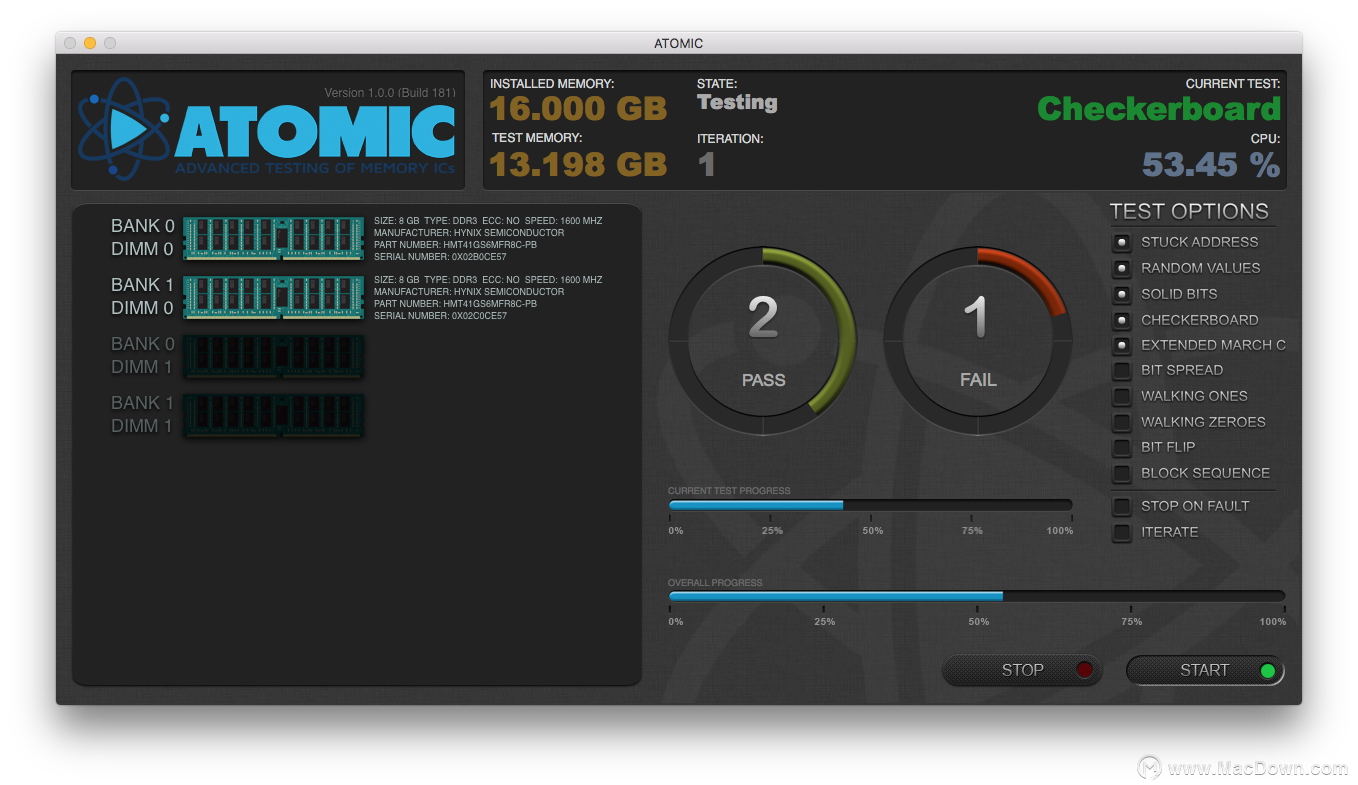
Task: Click the 16.000 GB installed memory value
Action: click(578, 108)
